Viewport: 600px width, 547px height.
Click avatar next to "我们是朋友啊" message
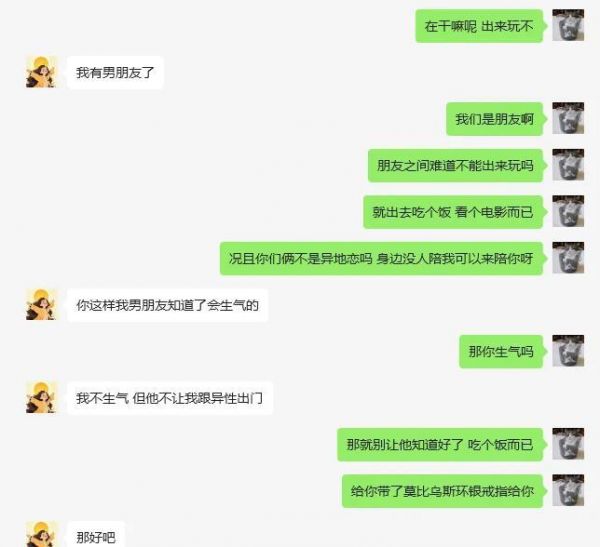click(x=568, y=118)
